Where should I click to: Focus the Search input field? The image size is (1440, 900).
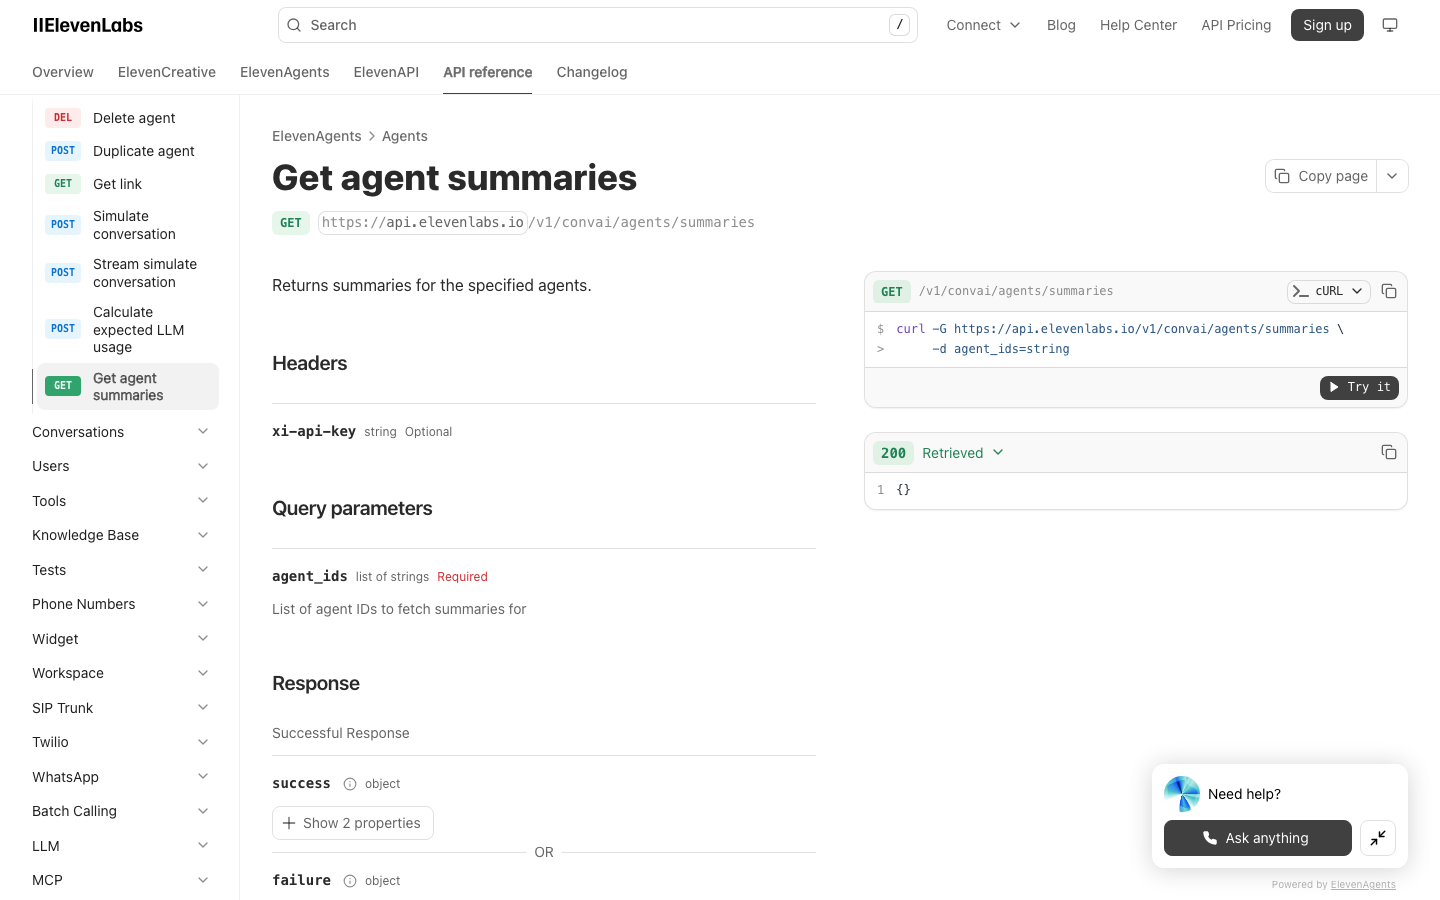pos(598,25)
